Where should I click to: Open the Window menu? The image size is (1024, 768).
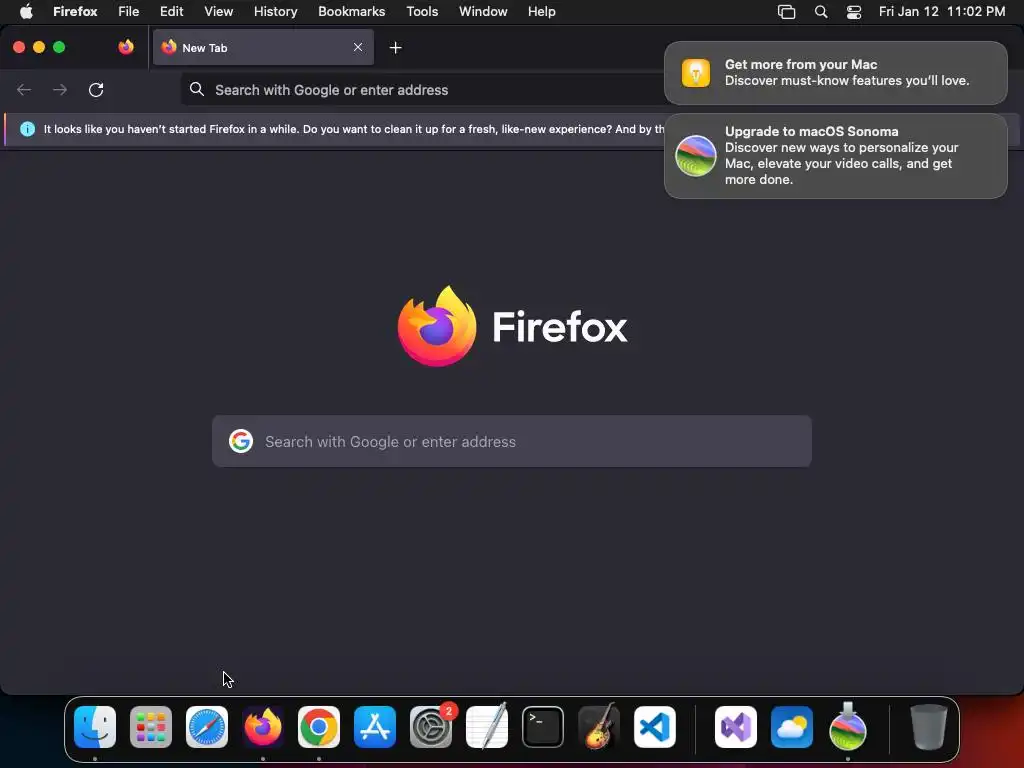483,12
